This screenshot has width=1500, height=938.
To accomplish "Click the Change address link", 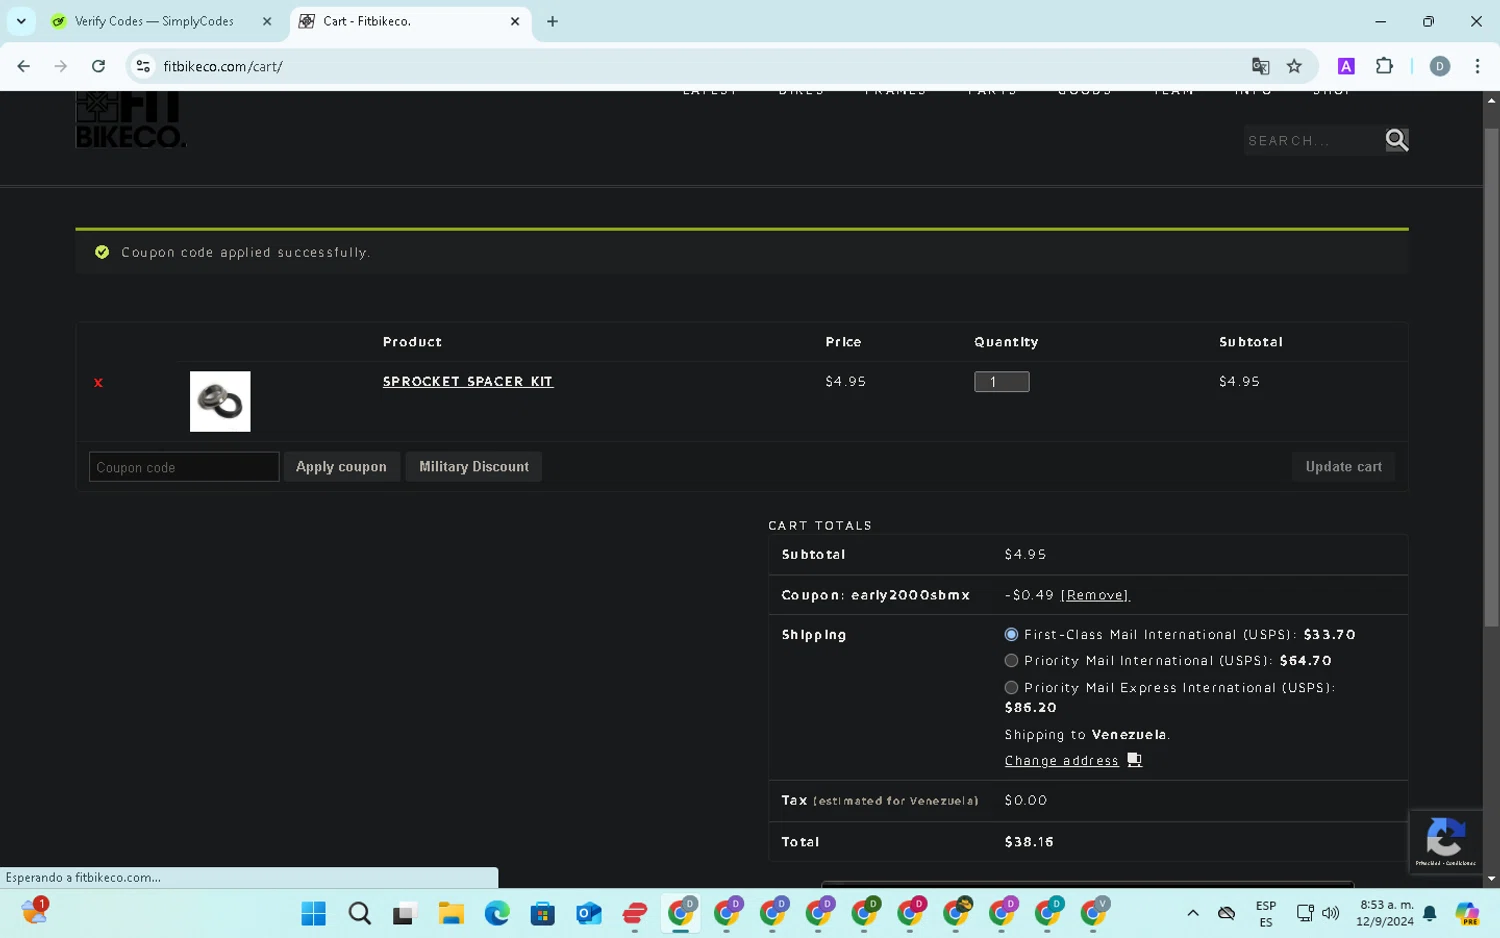I will 1061,761.
